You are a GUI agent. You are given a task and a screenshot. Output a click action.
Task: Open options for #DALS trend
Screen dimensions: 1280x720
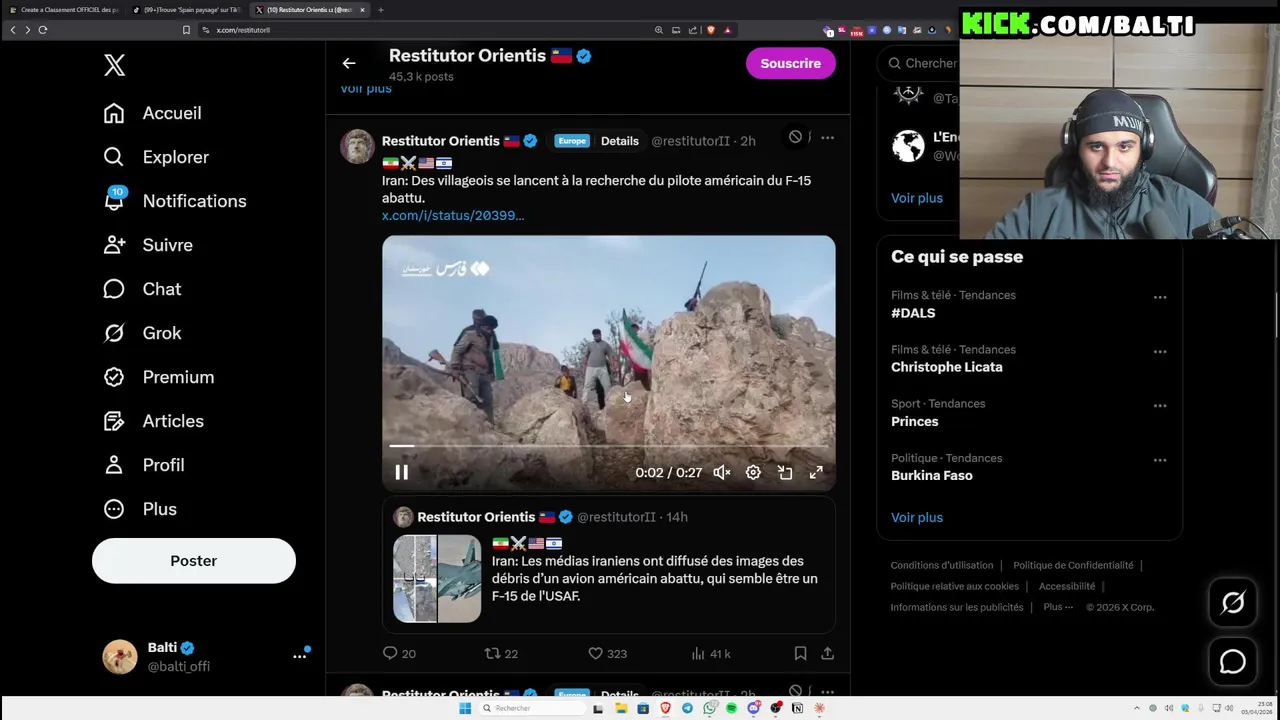tap(1160, 297)
